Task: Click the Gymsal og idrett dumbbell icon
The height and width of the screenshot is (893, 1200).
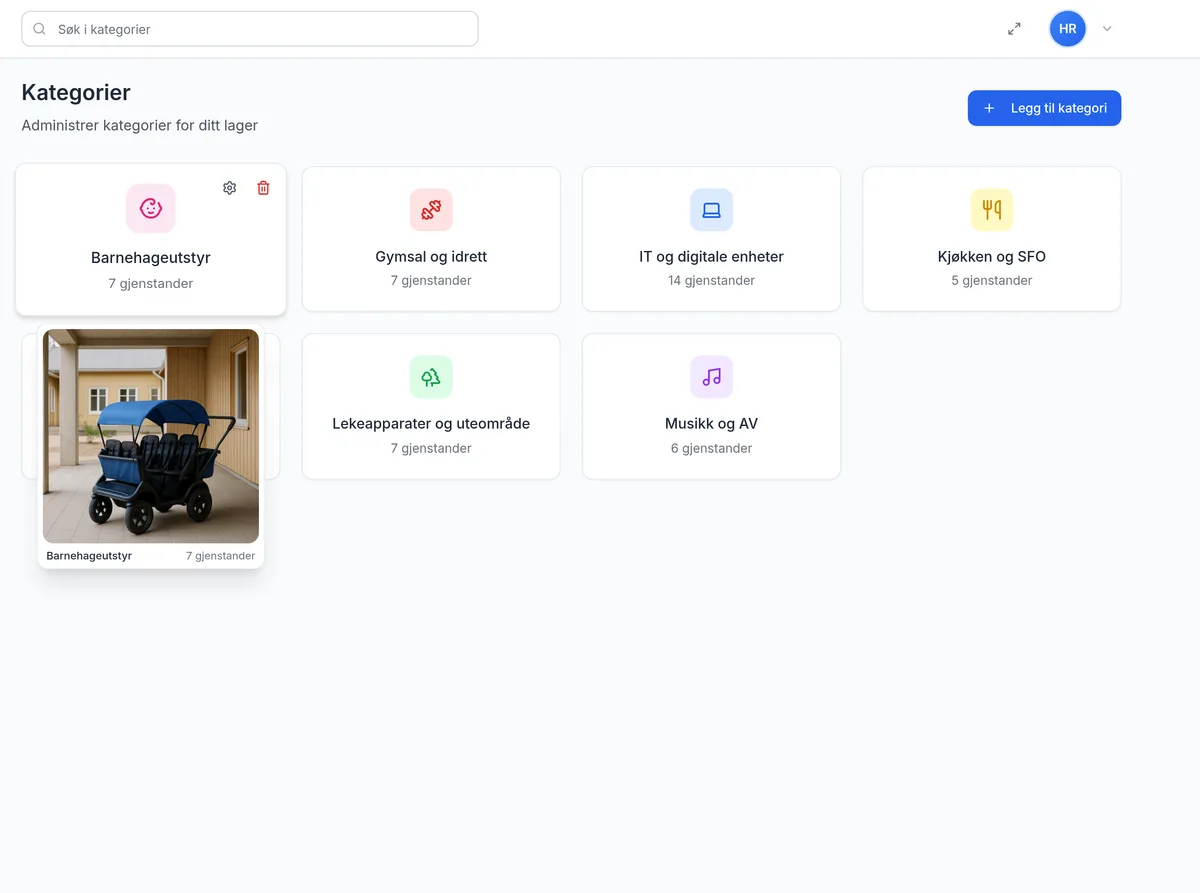Action: point(431,210)
